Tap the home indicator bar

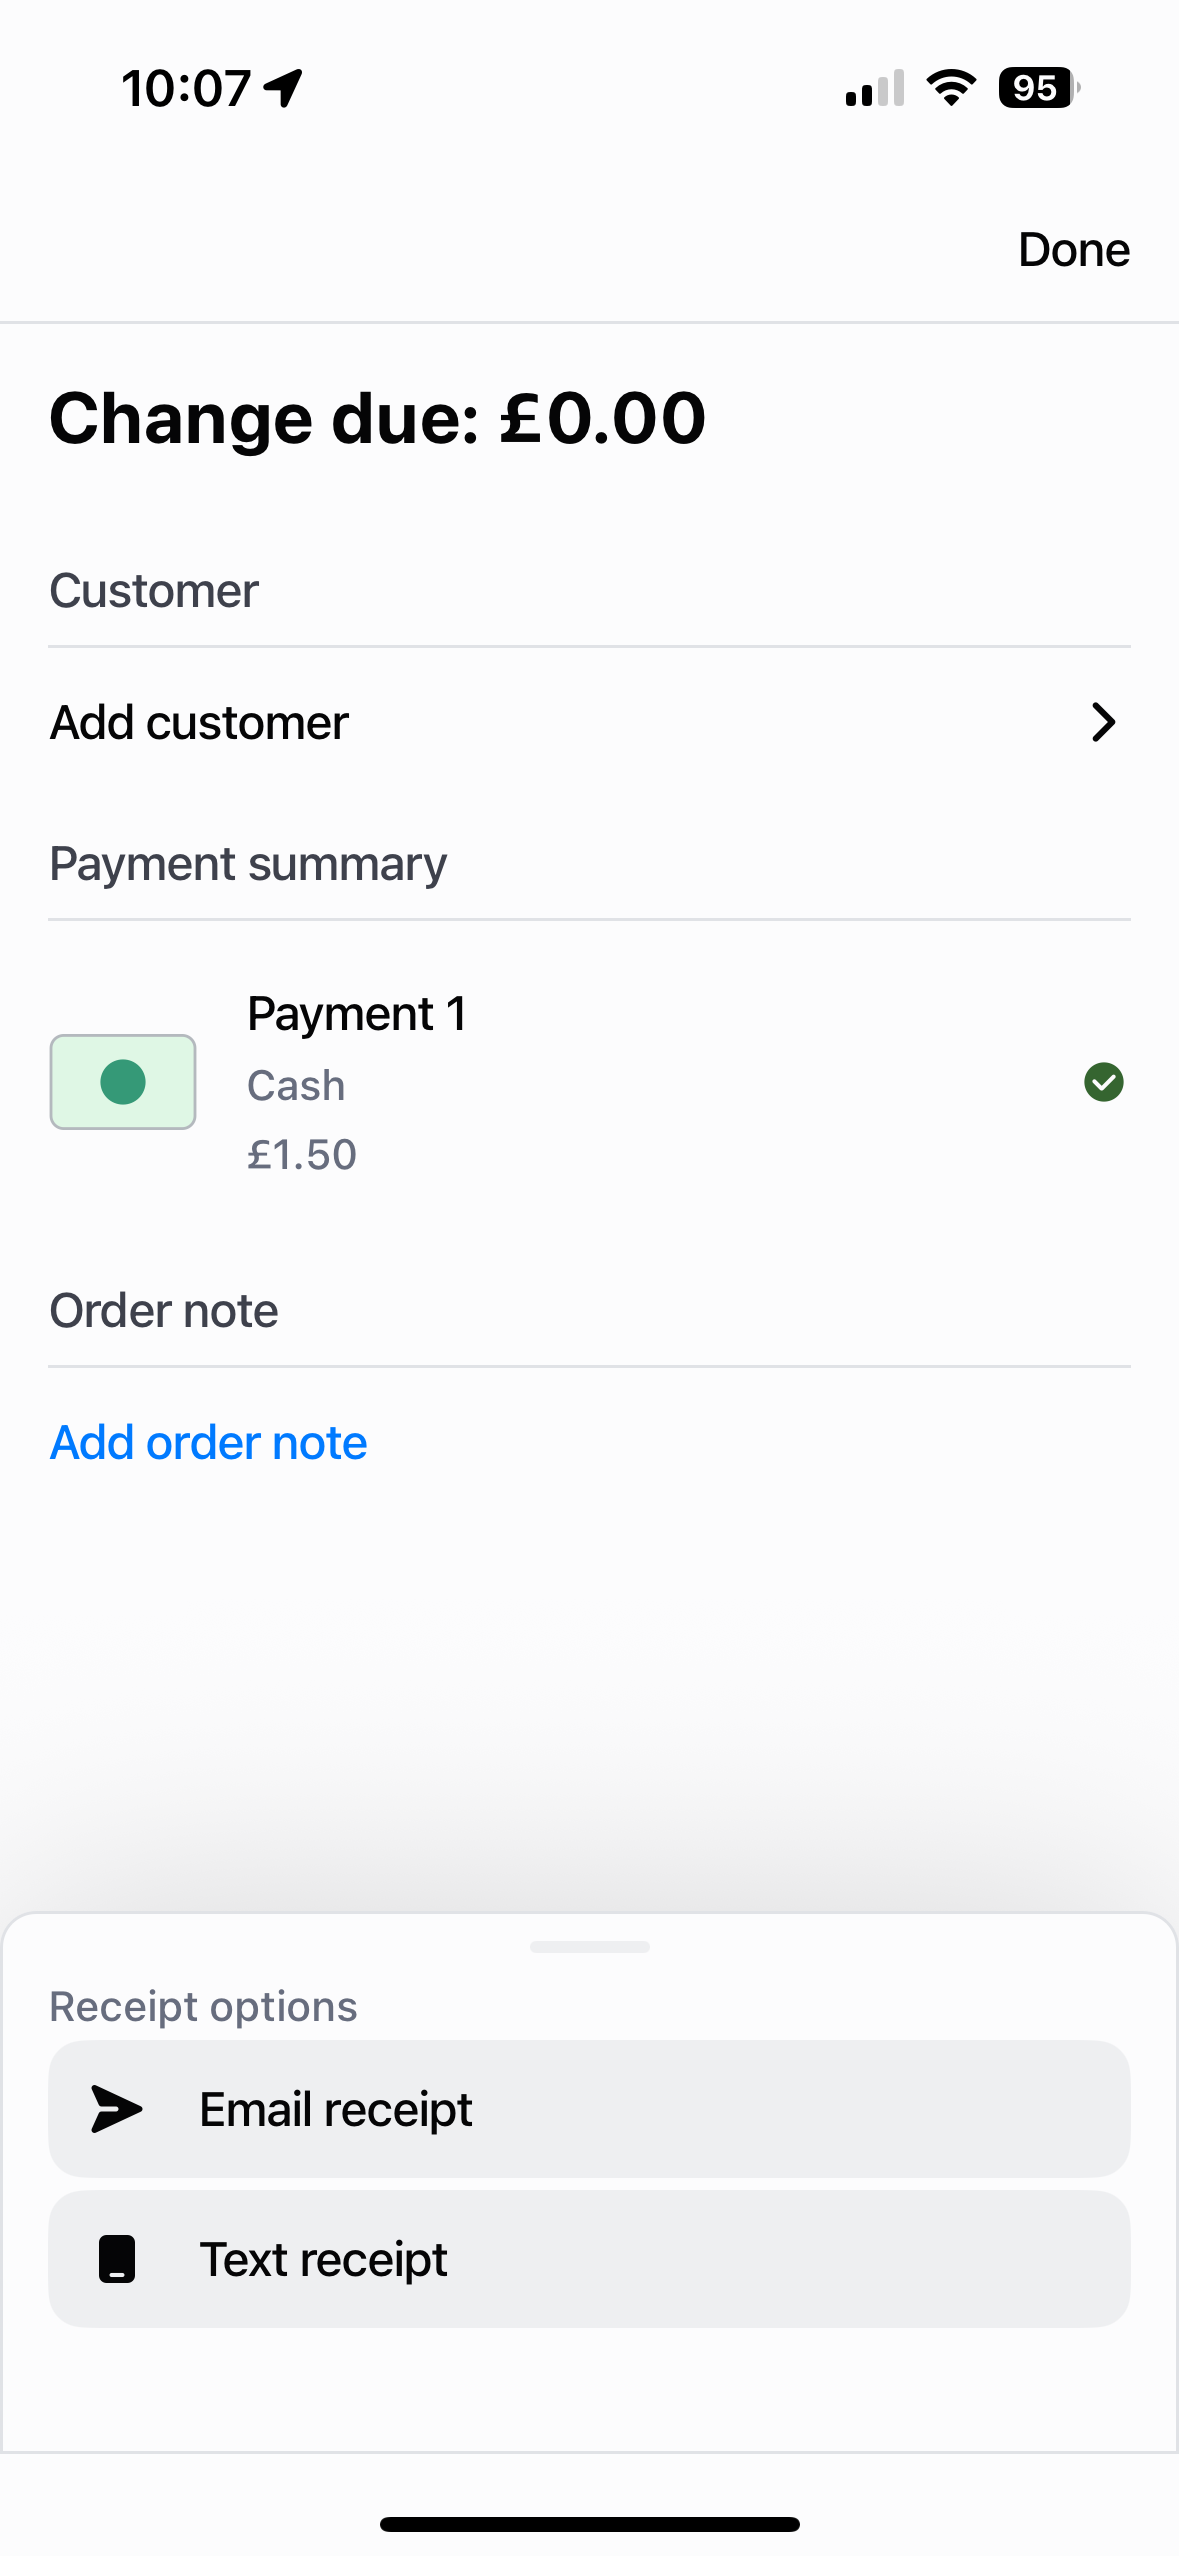tap(589, 2525)
